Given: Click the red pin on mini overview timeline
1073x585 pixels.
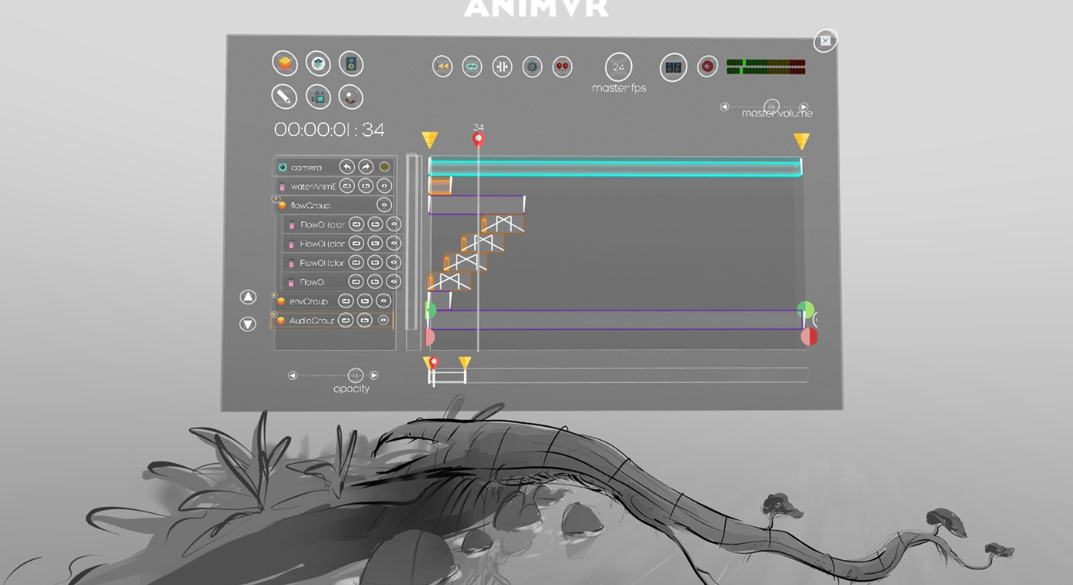Looking at the screenshot, I should 433,363.
